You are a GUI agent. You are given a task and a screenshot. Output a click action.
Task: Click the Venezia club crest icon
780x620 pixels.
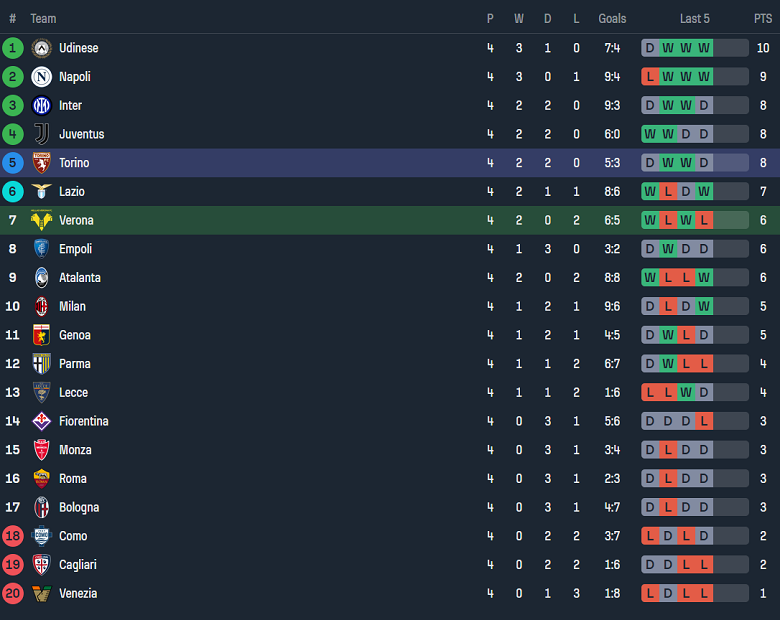[41, 594]
